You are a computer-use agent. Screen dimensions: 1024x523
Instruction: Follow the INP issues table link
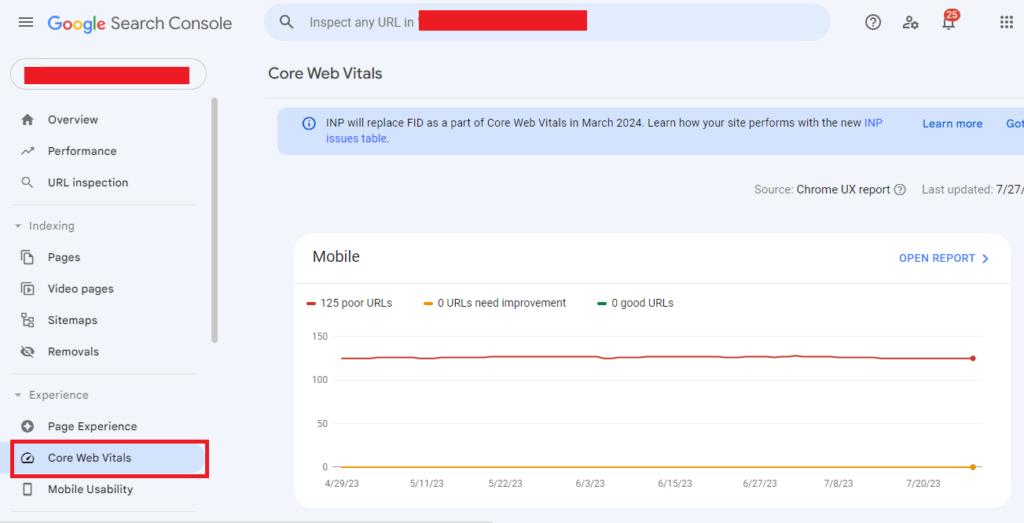click(357, 138)
